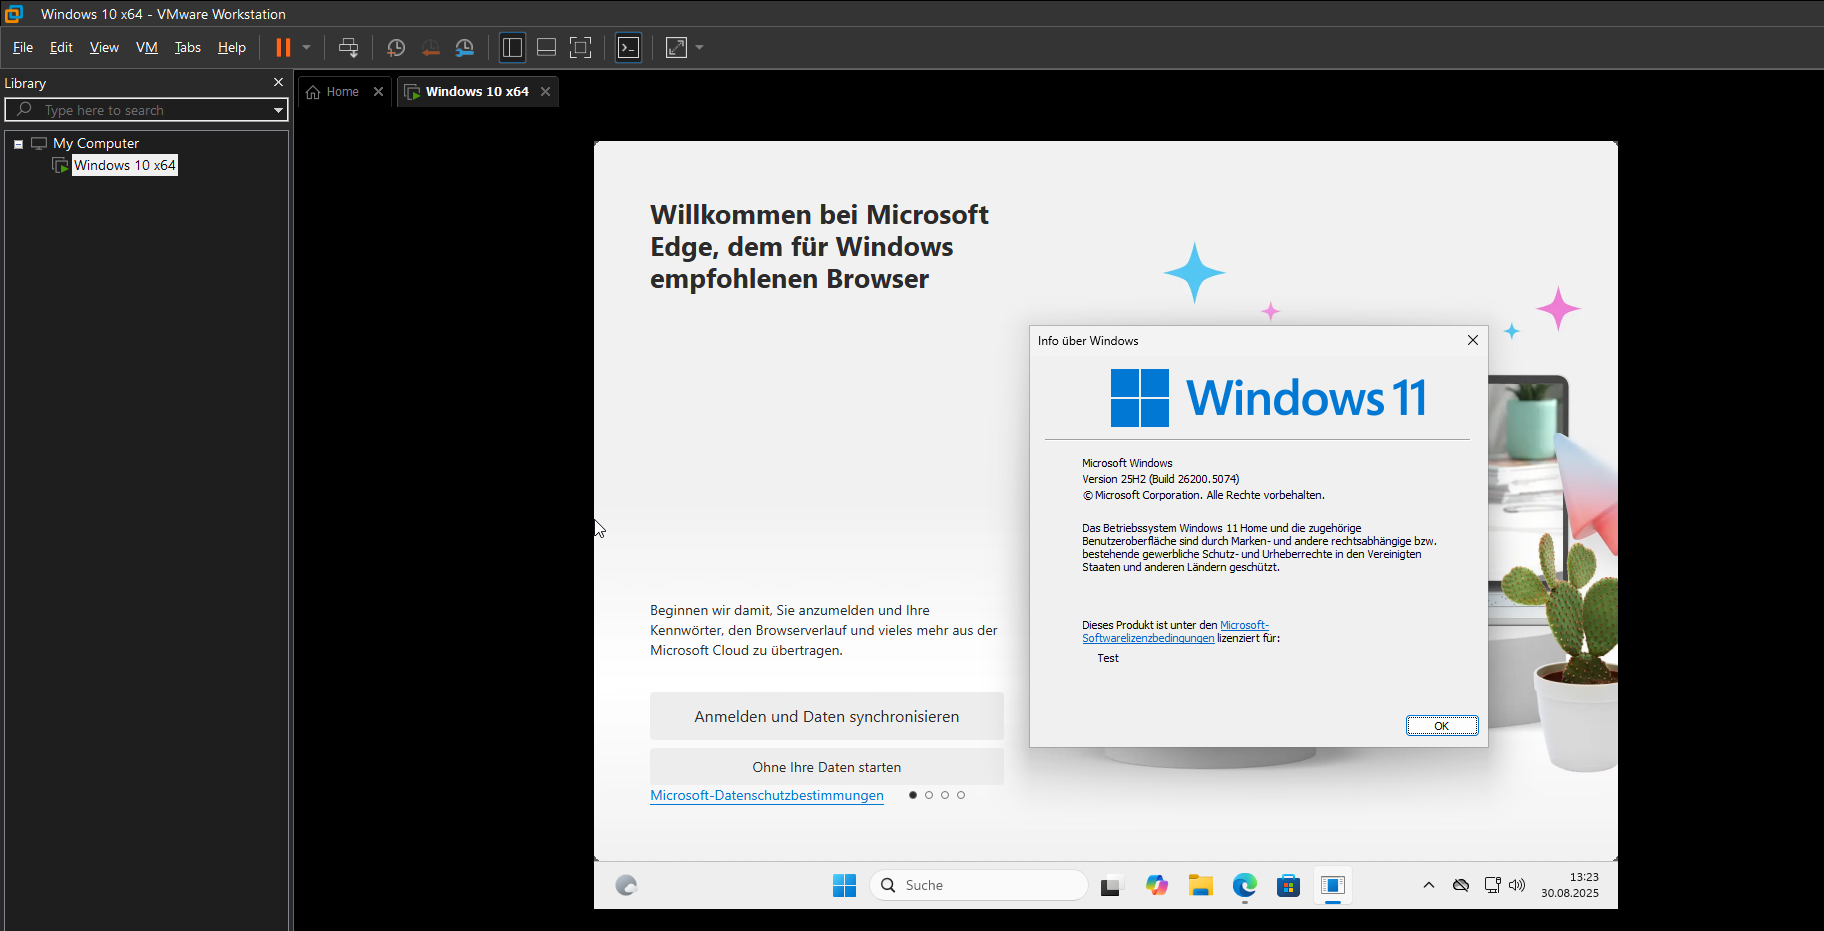Toggle the library sidebar view
Viewport: 1824px width, 931px height.
[x=512, y=48]
